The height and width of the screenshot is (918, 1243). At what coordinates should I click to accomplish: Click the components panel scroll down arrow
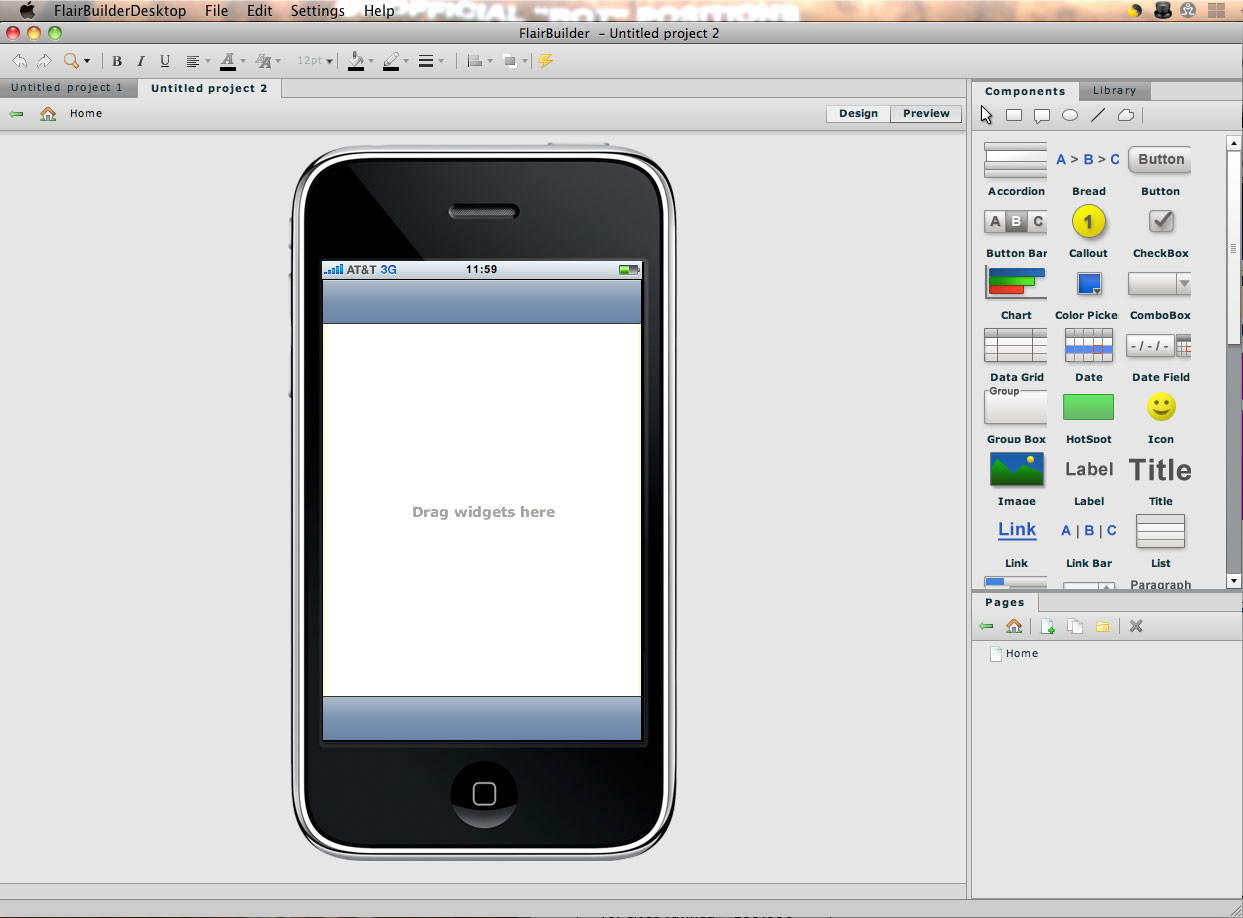coord(1233,581)
